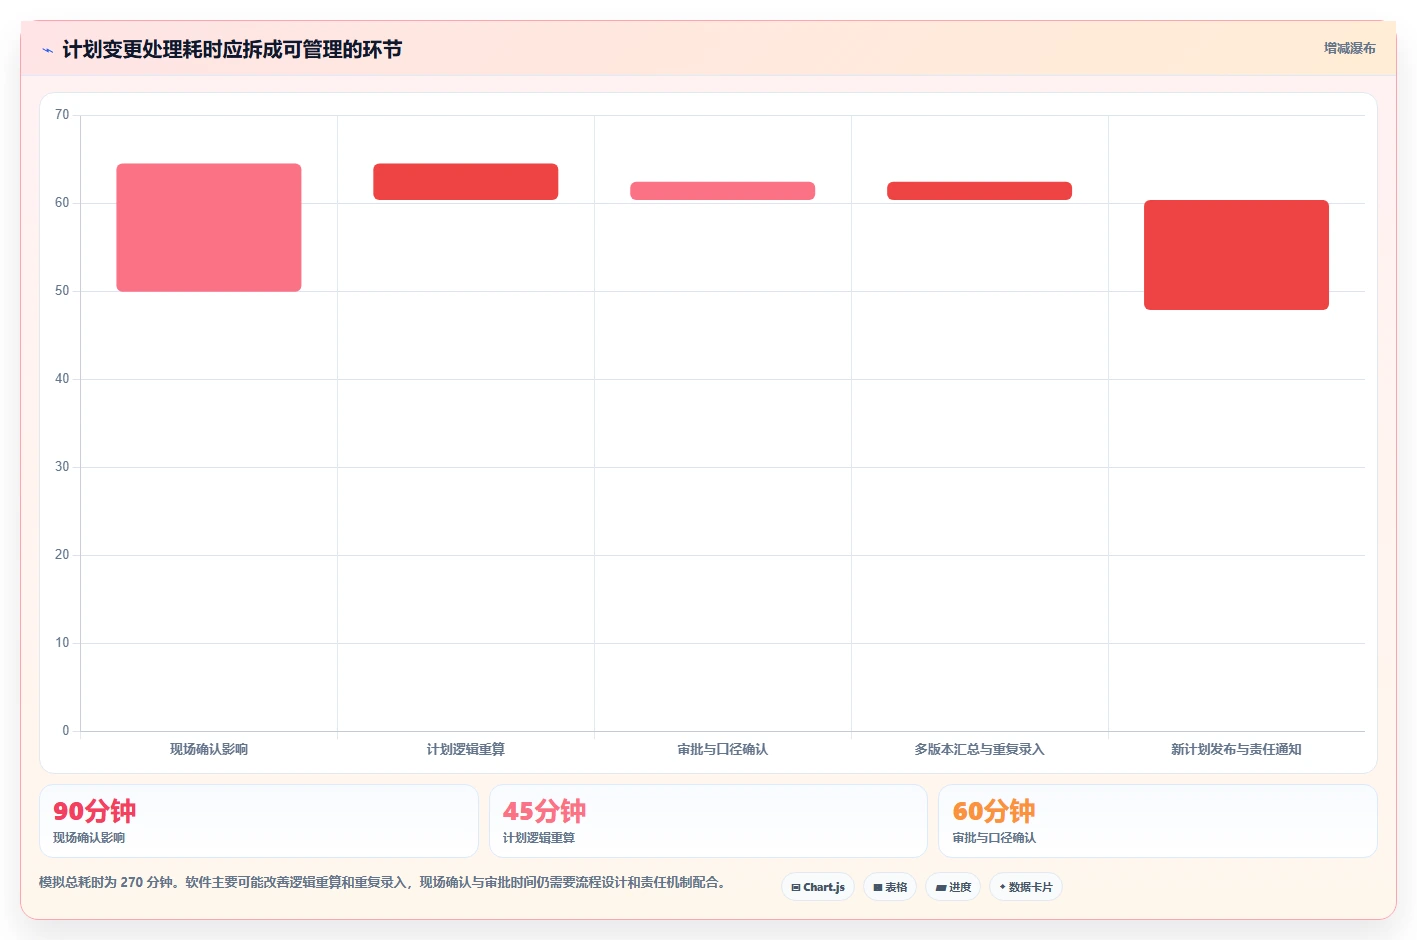
Task: Click x-axis label 计划逻辑重算
Action: pyautogui.click(x=466, y=749)
